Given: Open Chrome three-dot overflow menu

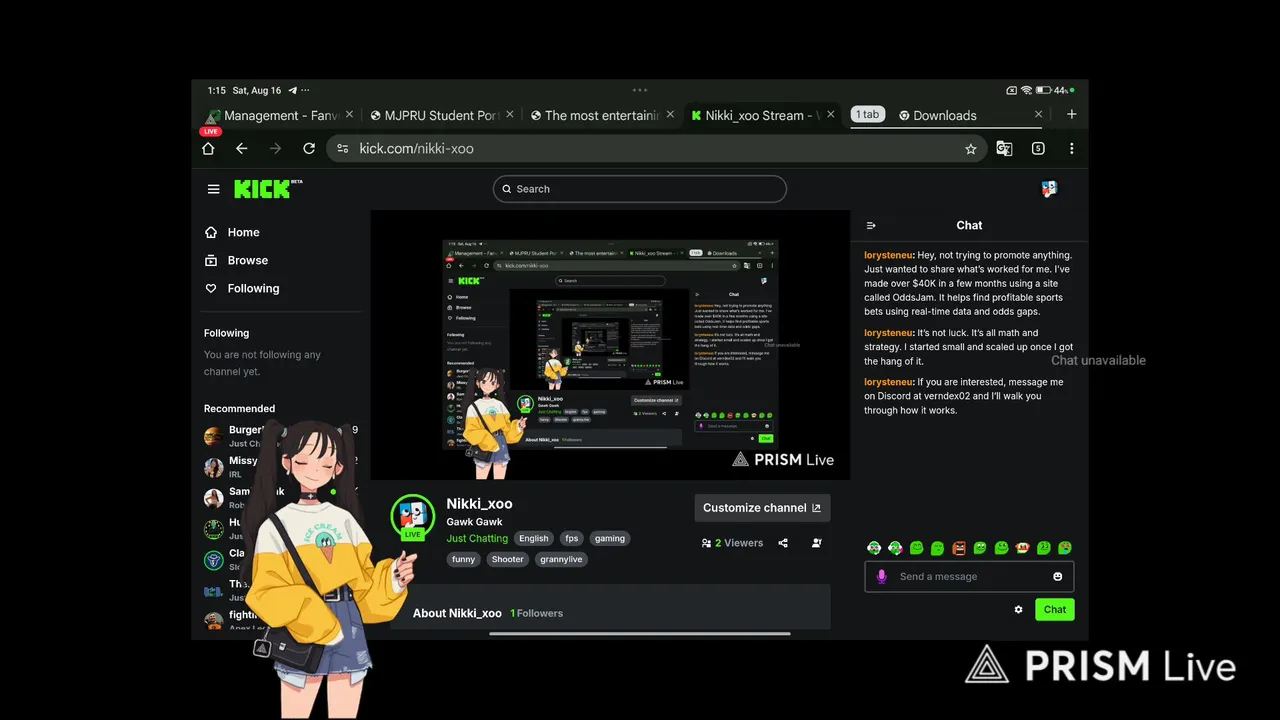Looking at the screenshot, I should pos(1071,148).
